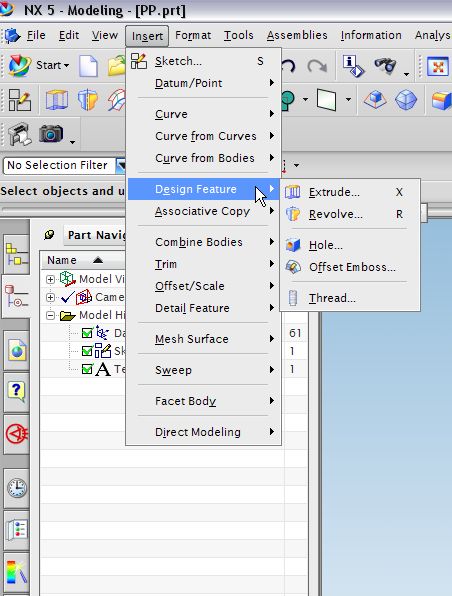
Task: Open the Assemblies menu
Action: 297,35
